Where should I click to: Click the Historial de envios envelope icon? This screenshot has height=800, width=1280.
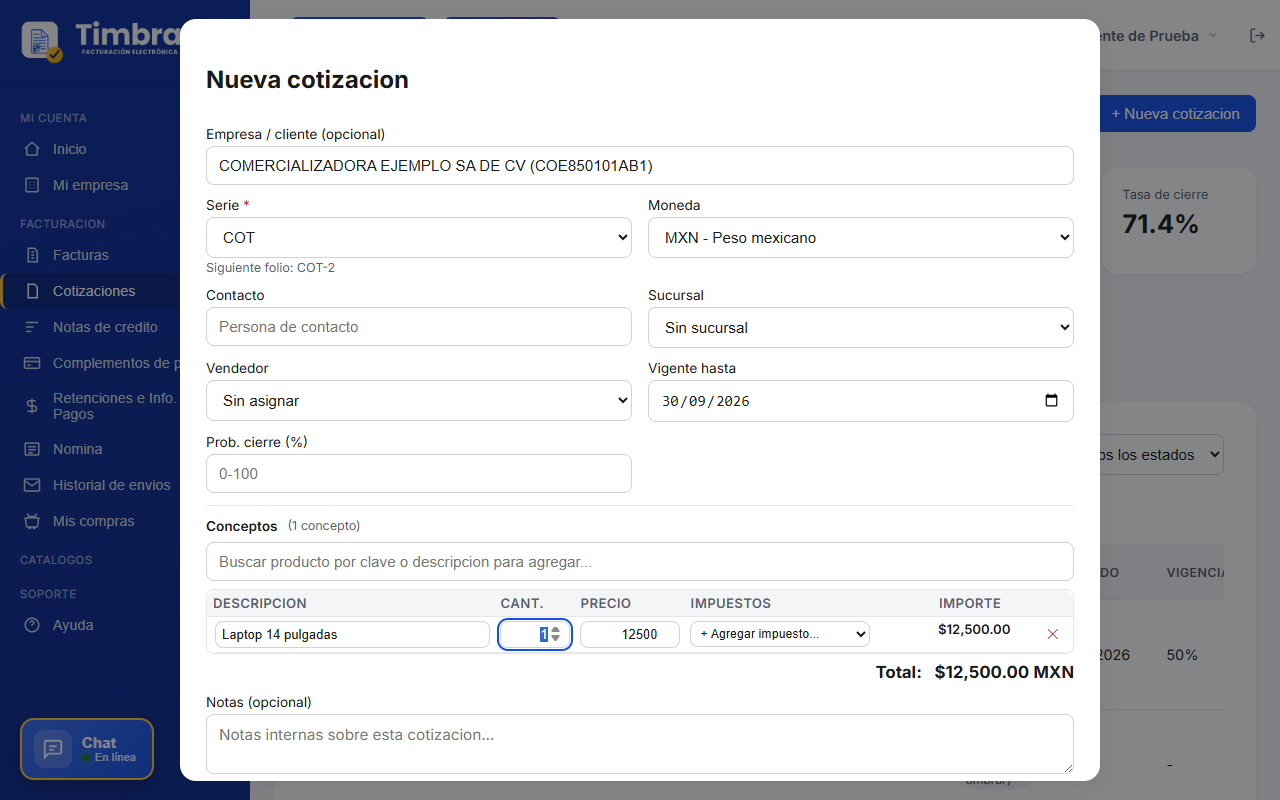(x=32, y=485)
